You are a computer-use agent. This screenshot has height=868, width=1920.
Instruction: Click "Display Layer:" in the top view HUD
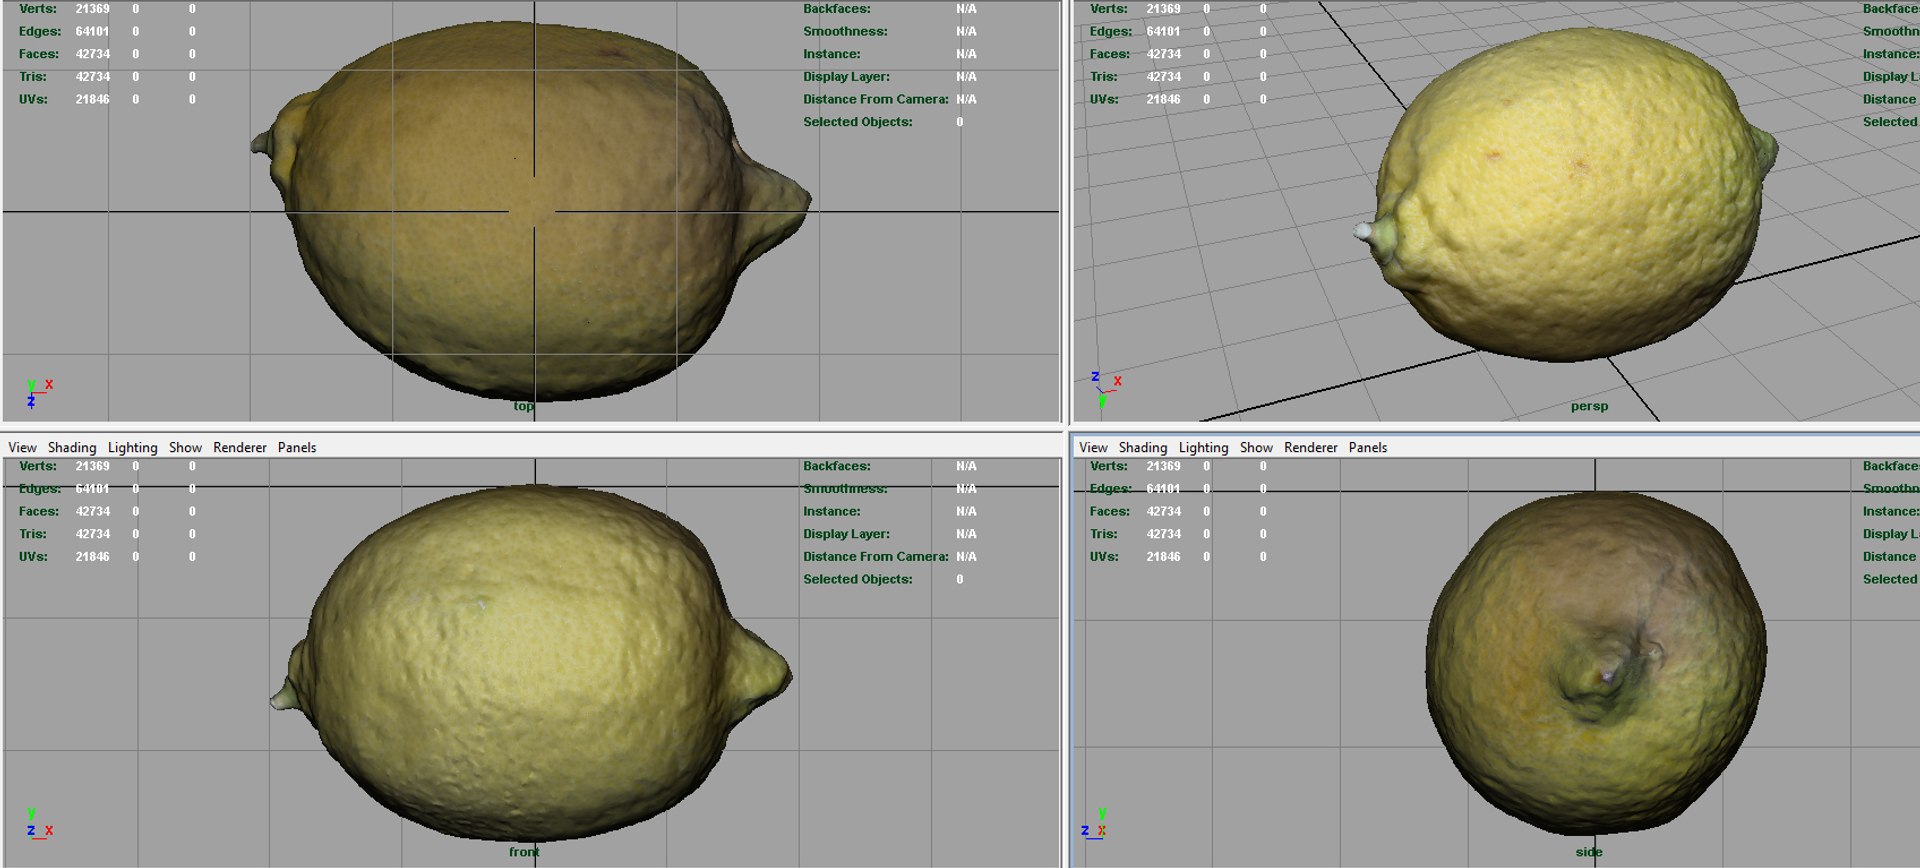click(x=846, y=77)
